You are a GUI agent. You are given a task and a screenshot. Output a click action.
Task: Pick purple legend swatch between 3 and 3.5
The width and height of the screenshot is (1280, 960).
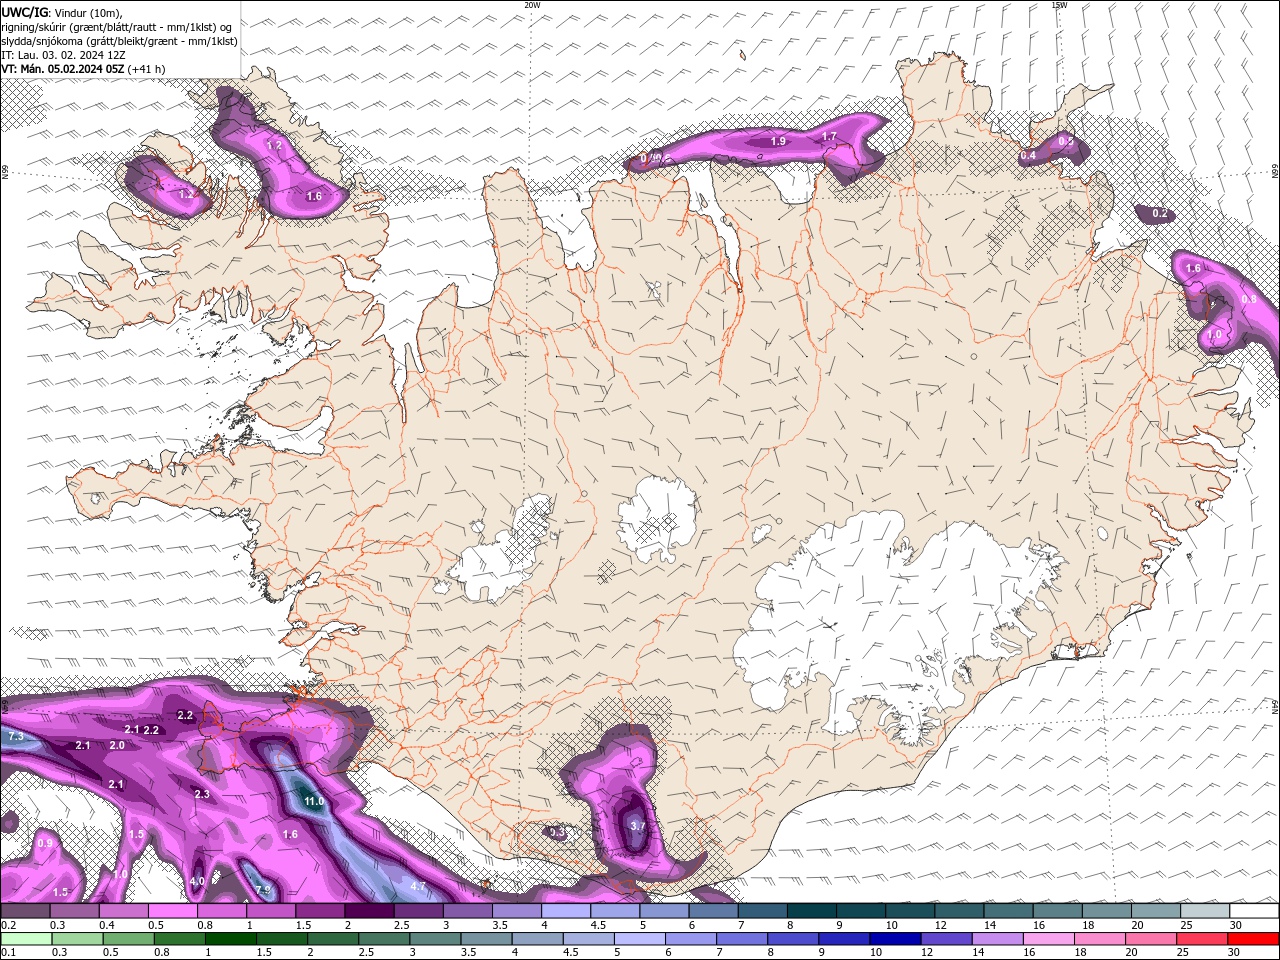[467, 911]
